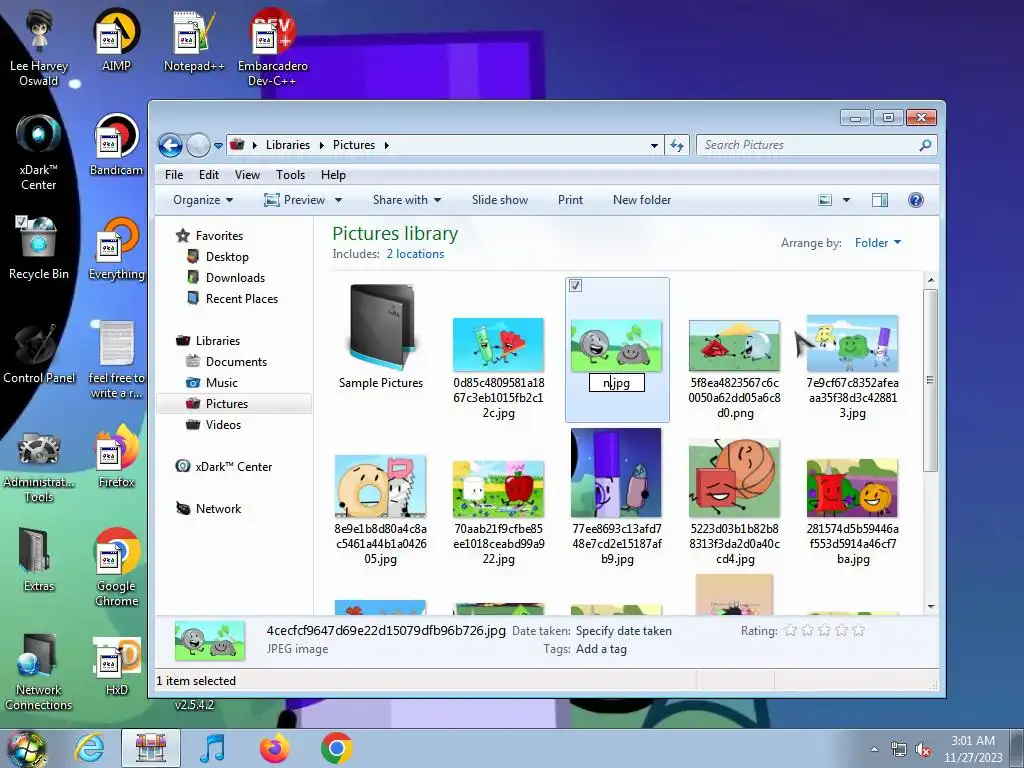
Task: Expand the arrow after Libraries in breadcrumb
Action: (321, 145)
